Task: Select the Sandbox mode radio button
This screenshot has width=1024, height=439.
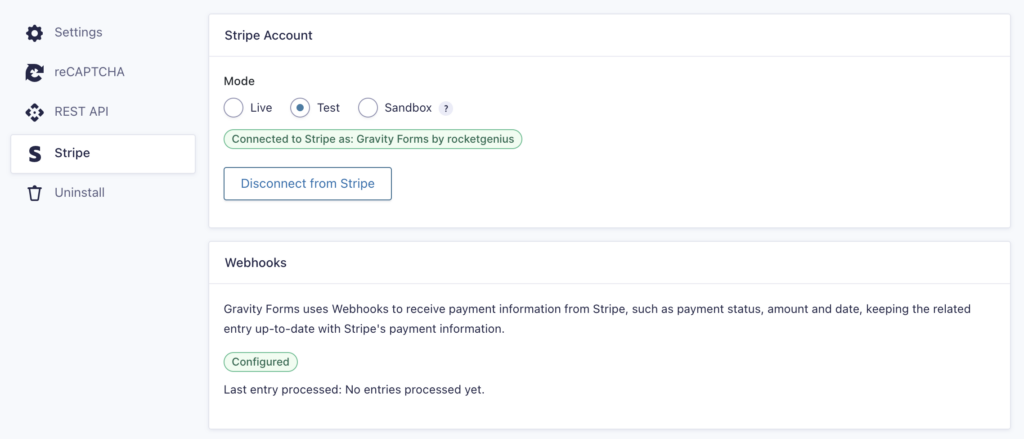Action: [368, 108]
